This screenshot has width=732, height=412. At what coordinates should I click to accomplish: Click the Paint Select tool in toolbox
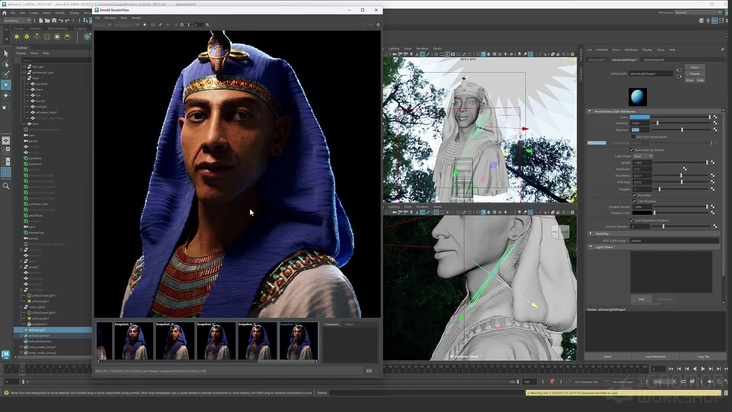click(x=6, y=73)
